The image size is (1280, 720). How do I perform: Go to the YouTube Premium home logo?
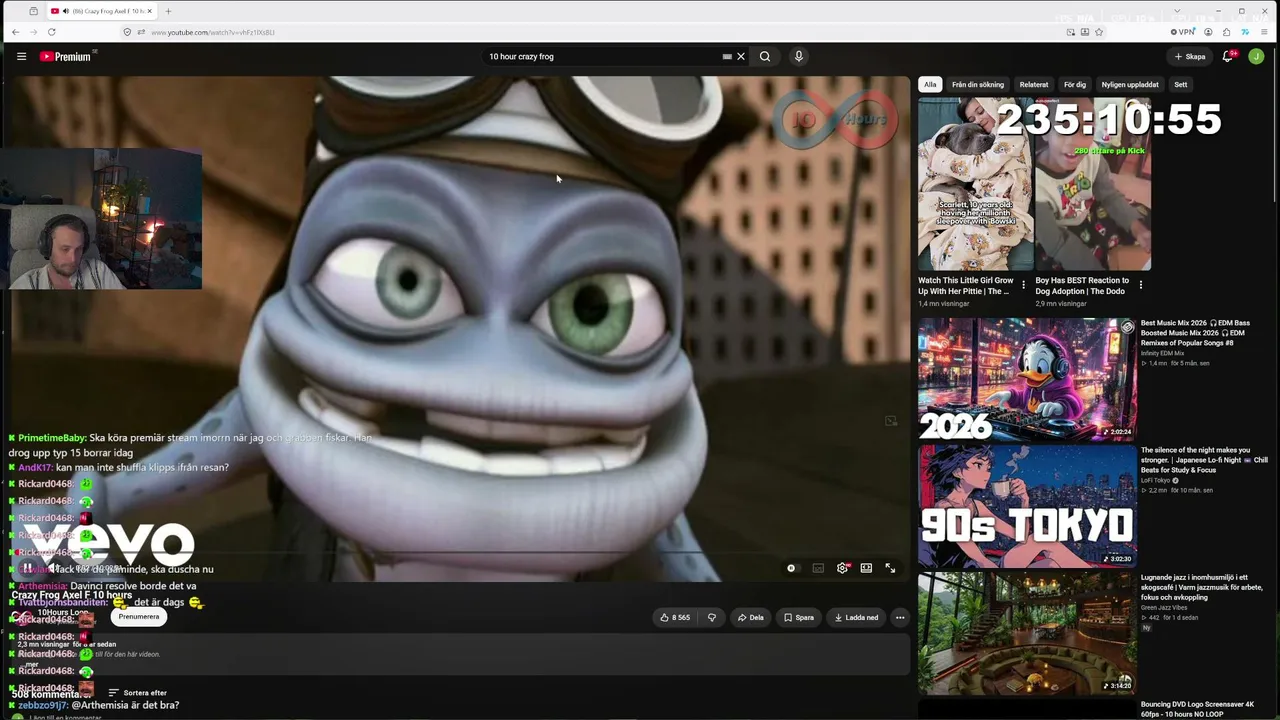(66, 56)
